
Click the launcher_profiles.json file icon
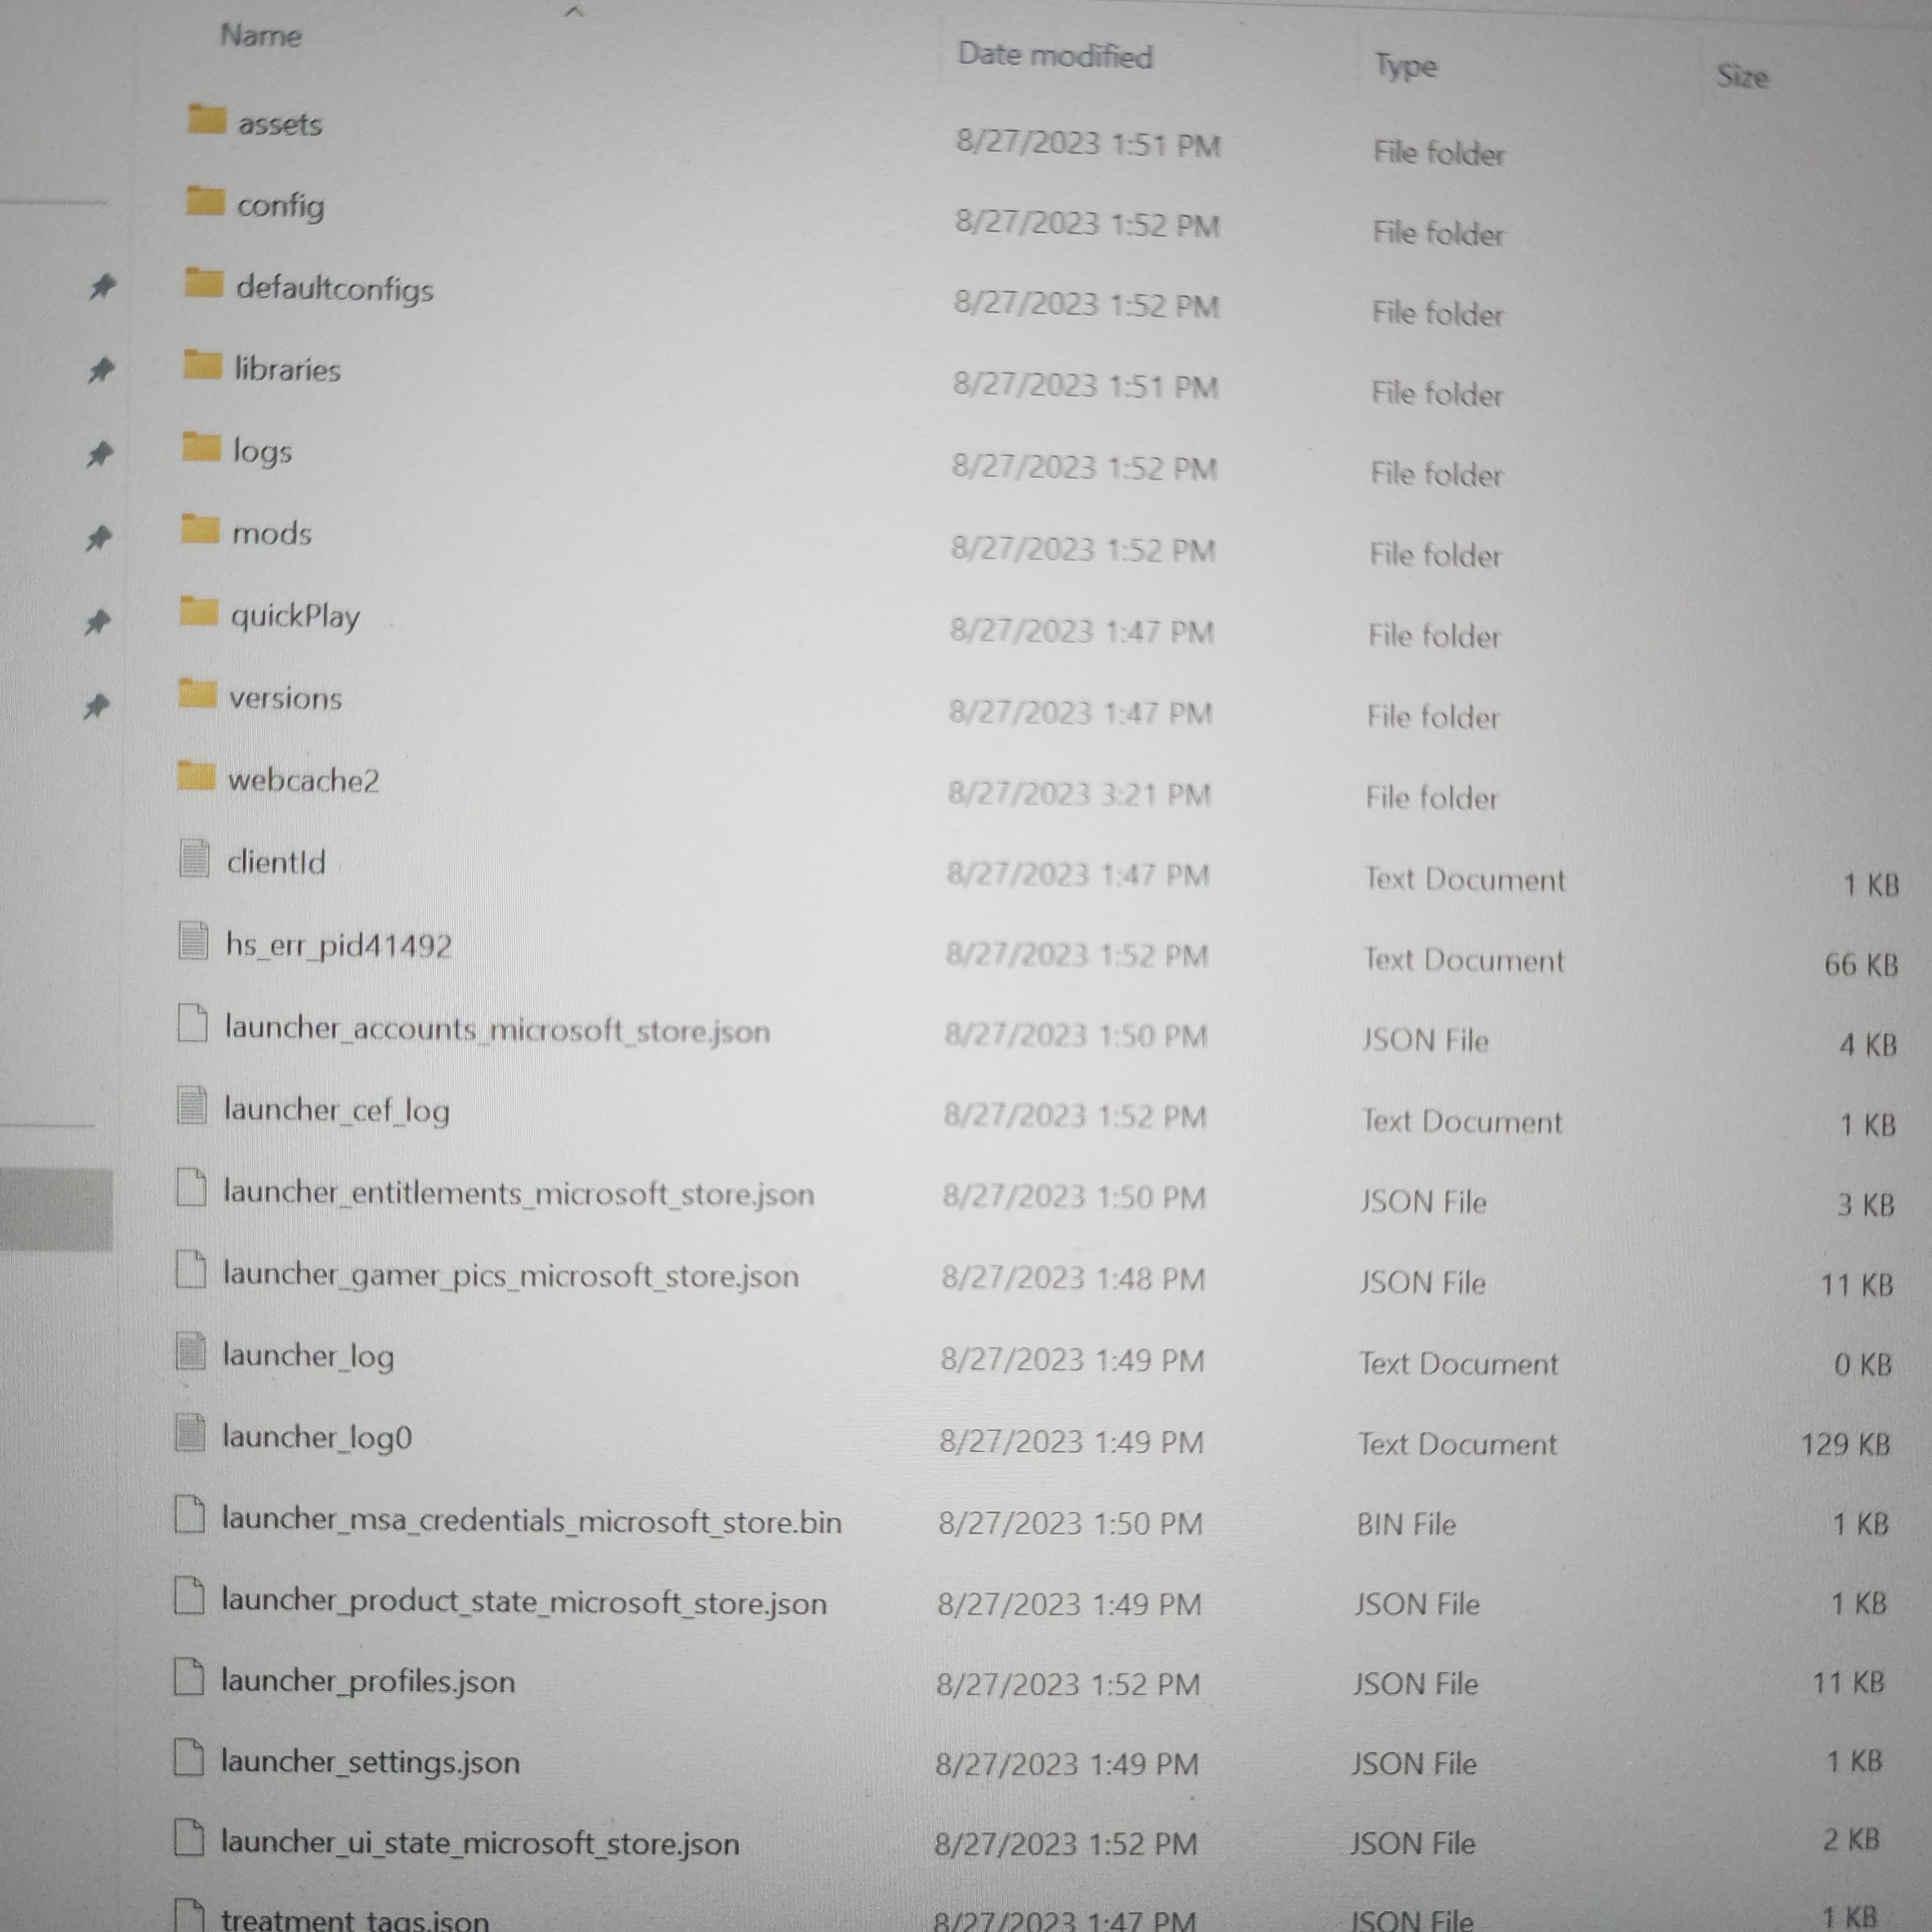pos(189,1677)
